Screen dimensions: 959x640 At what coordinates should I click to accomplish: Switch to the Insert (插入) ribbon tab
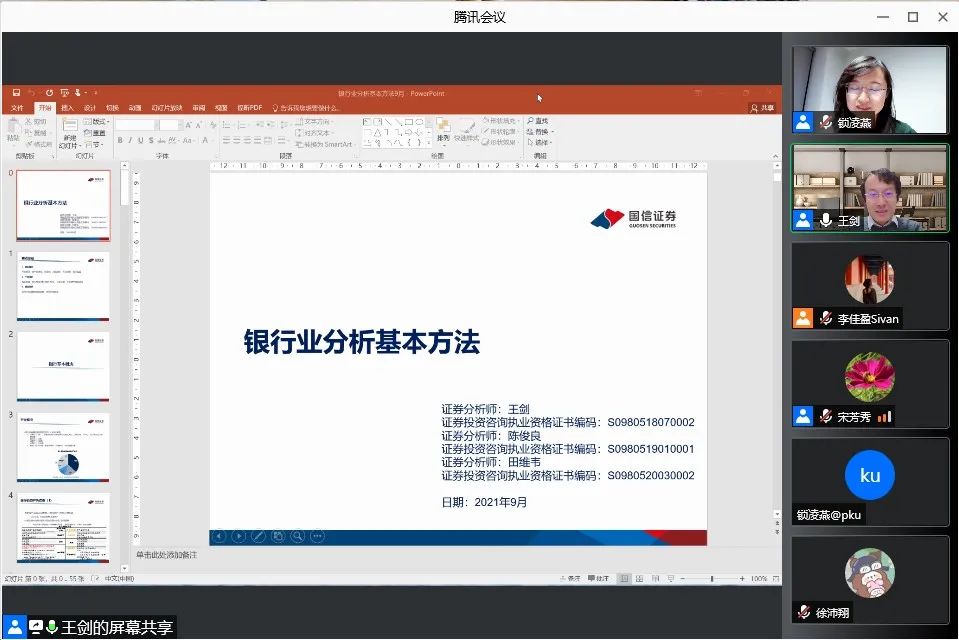pos(67,108)
